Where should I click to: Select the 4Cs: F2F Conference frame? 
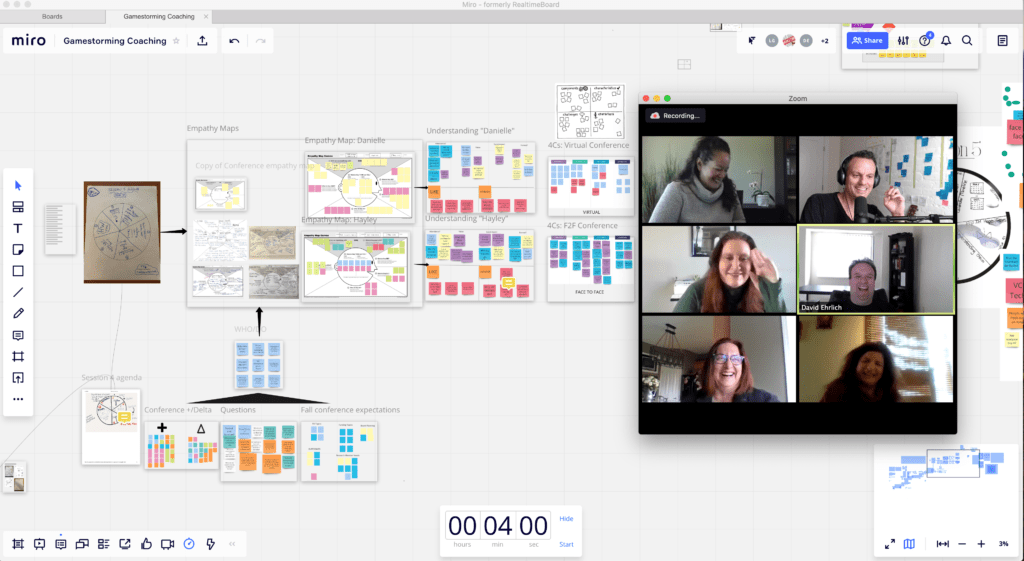coord(590,266)
